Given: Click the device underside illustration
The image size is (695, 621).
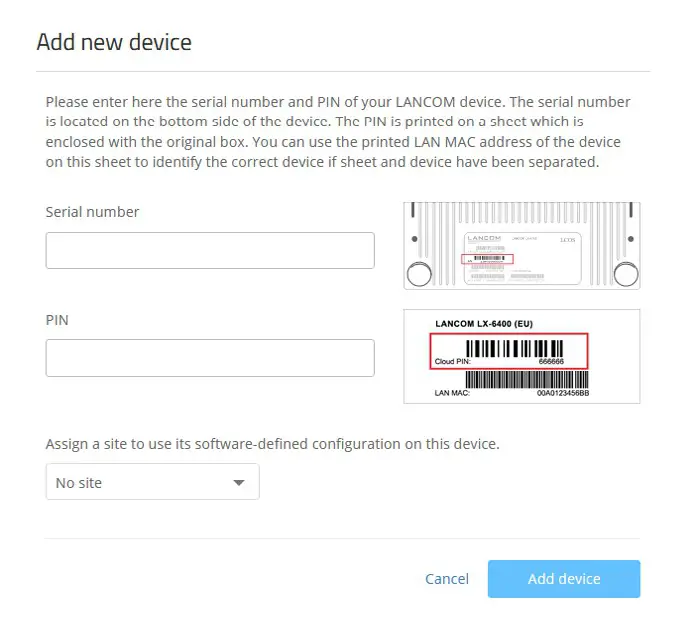Looking at the screenshot, I should 521,246.
